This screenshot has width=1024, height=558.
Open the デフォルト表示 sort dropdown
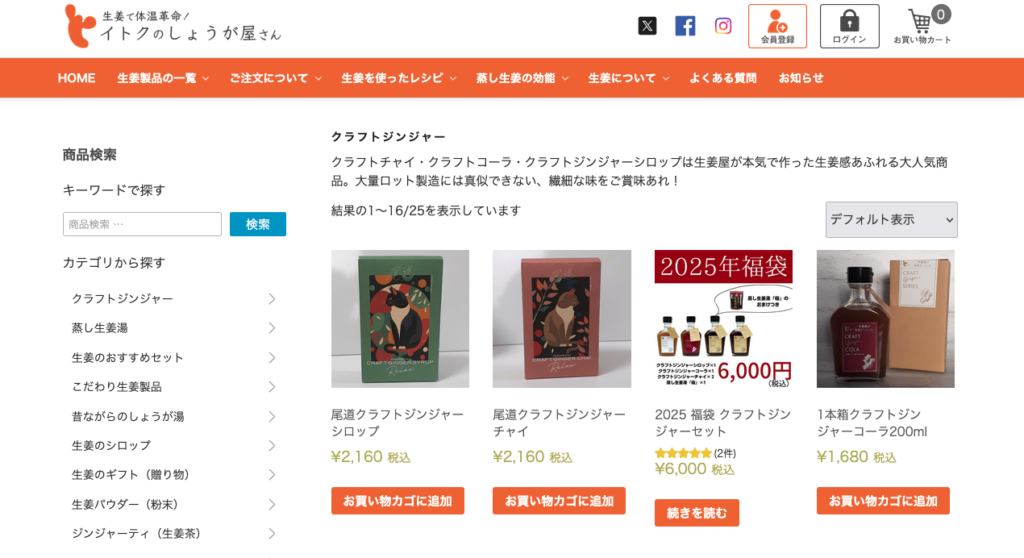pyautogui.click(x=891, y=220)
